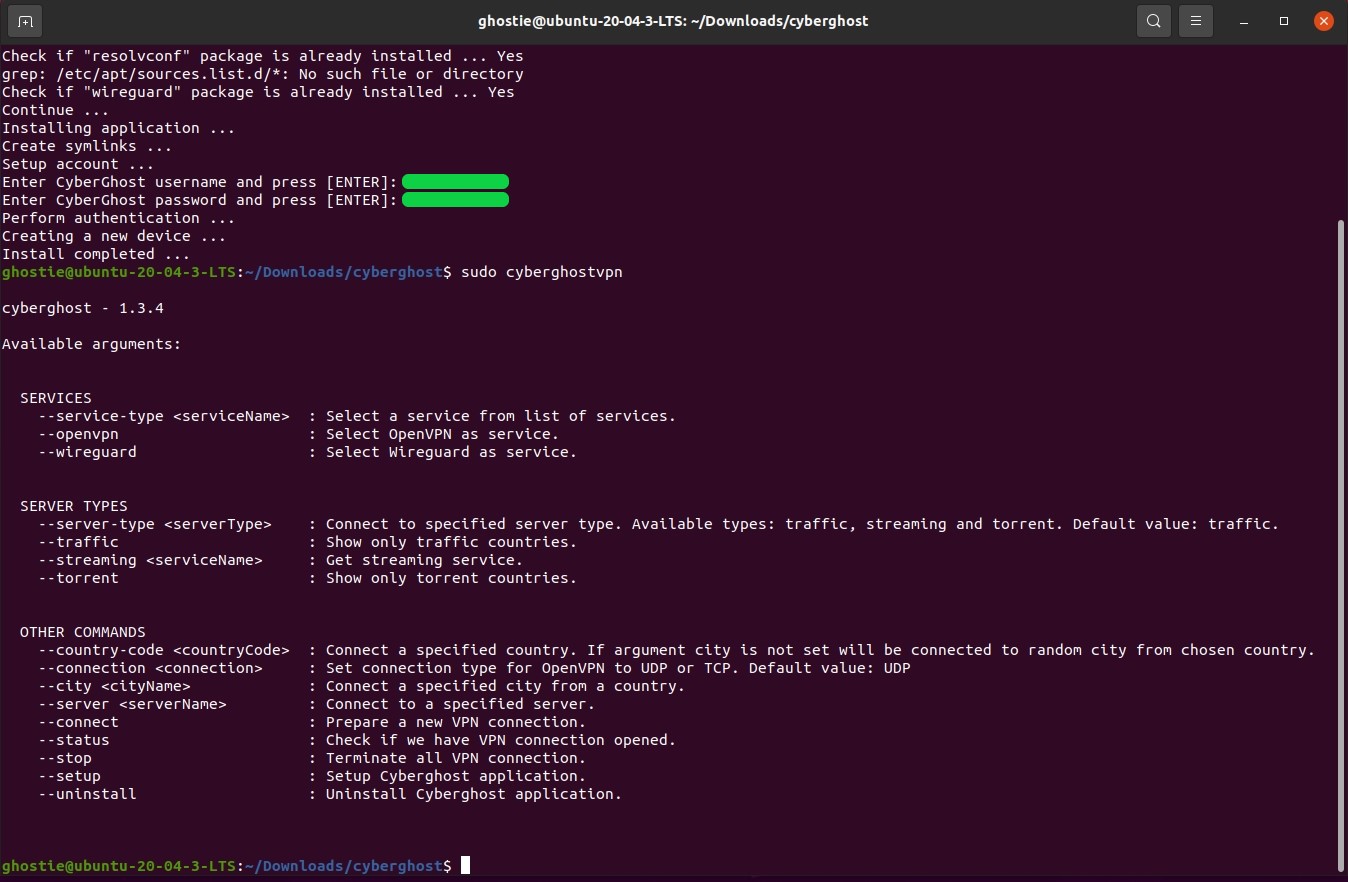Open a new terminal tab
The width and height of the screenshot is (1348, 882).
25,21
